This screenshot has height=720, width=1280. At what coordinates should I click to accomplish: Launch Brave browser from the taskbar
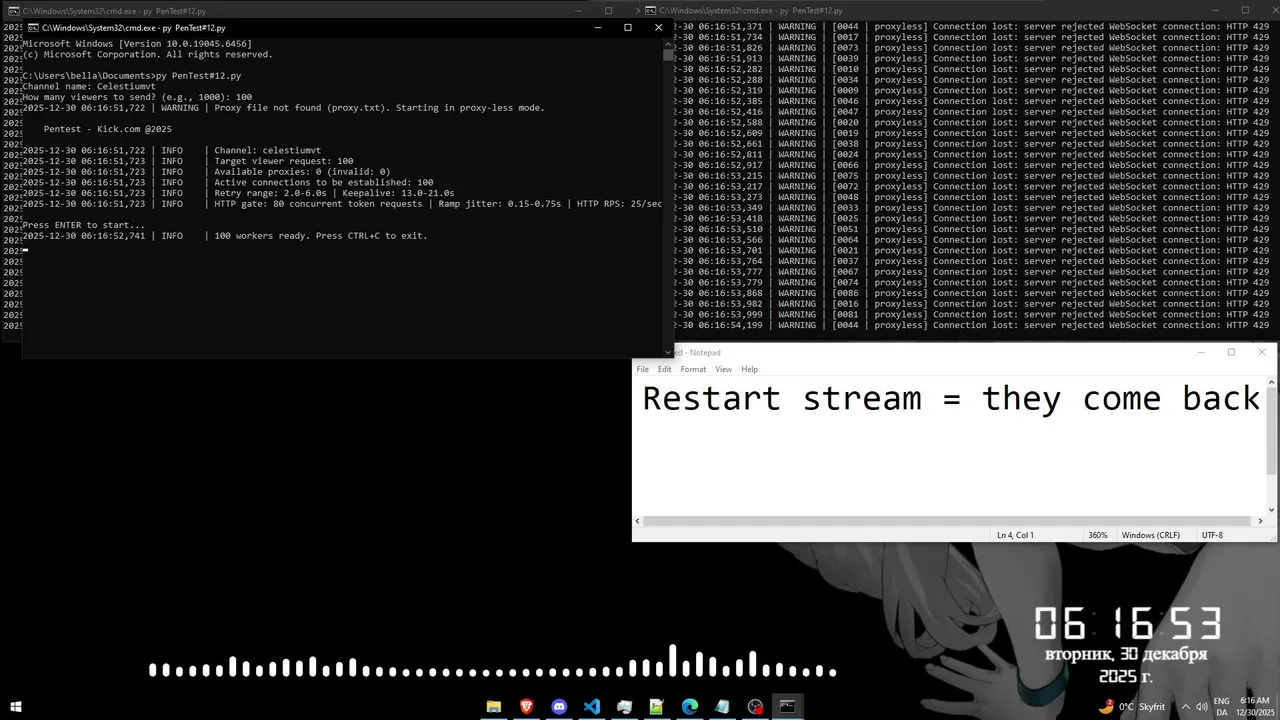click(x=526, y=706)
